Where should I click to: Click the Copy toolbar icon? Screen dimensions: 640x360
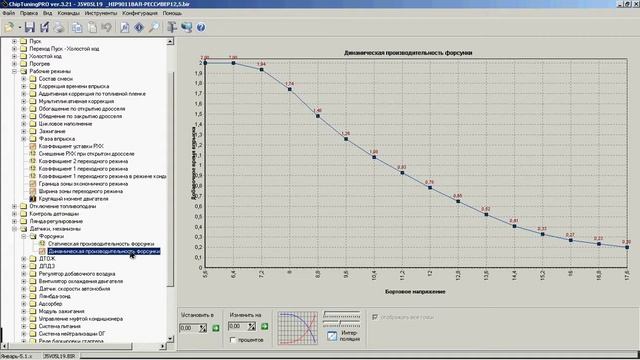[x=77, y=27]
